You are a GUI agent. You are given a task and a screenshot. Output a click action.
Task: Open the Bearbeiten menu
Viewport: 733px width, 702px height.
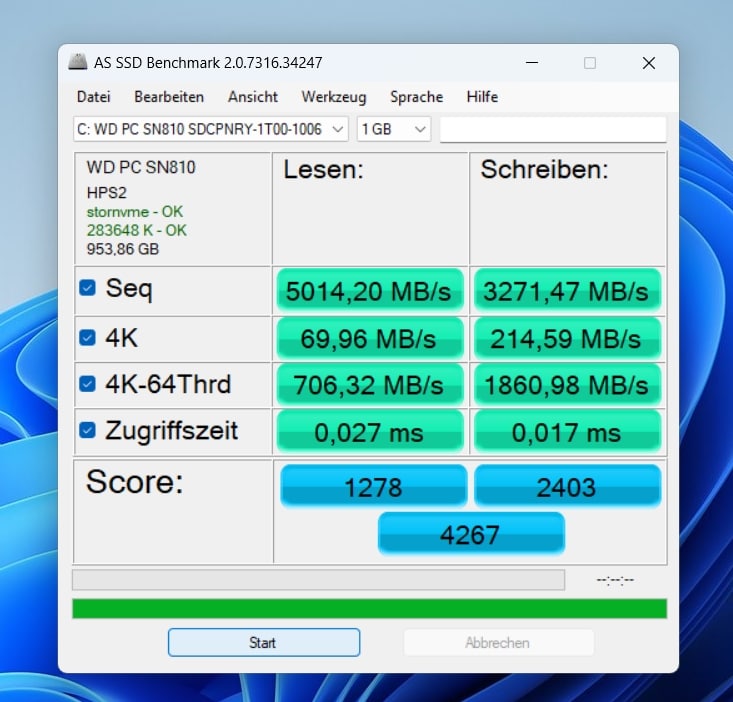(169, 97)
